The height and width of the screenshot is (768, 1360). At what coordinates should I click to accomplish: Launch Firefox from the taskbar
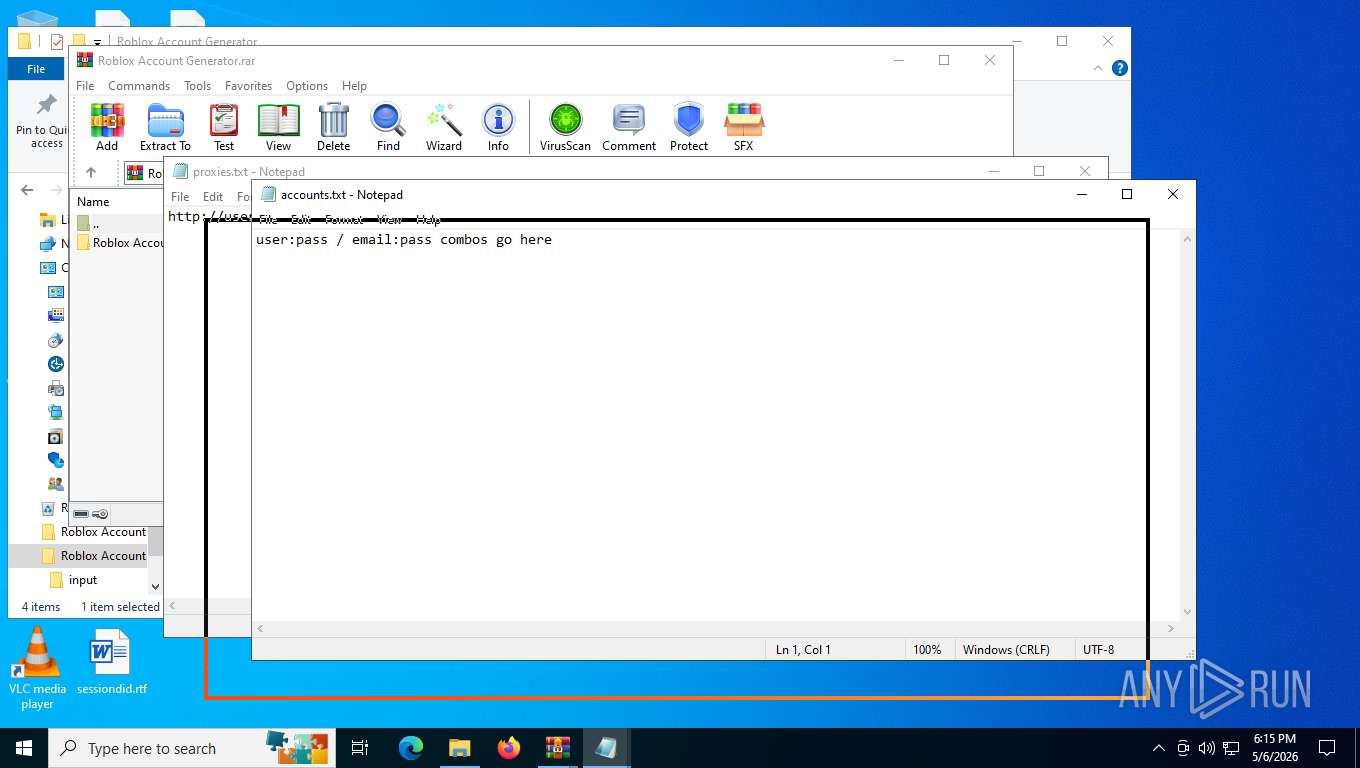pos(509,748)
